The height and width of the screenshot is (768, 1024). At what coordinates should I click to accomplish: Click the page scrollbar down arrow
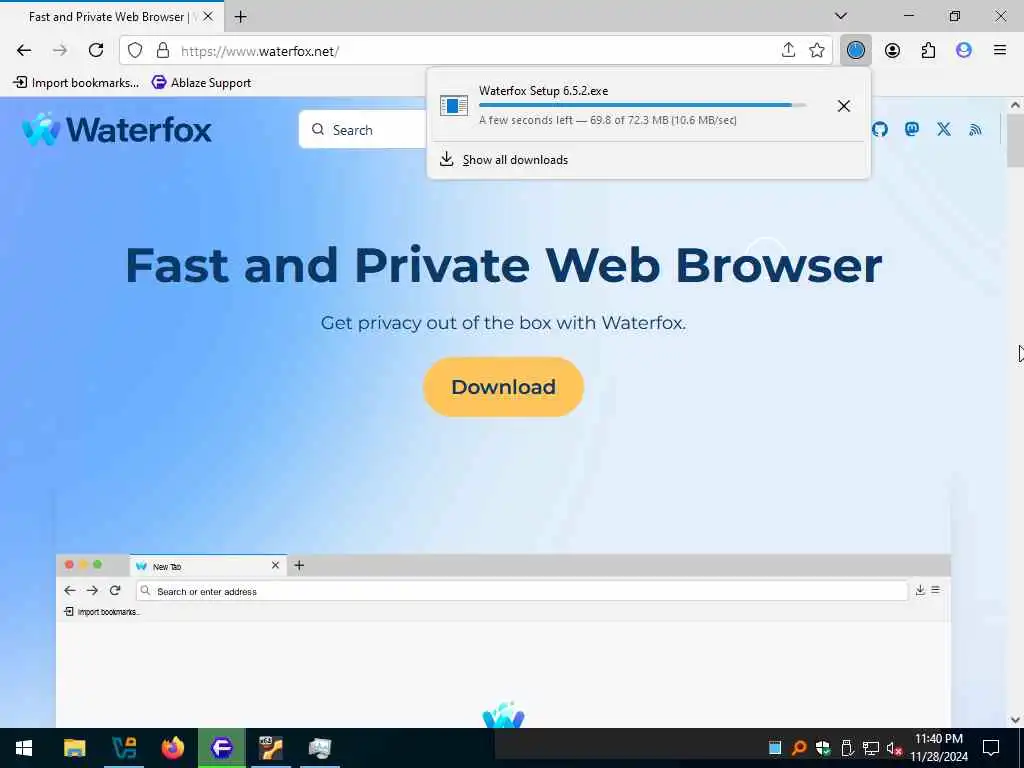pyautogui.click(x=1015, y=720)
